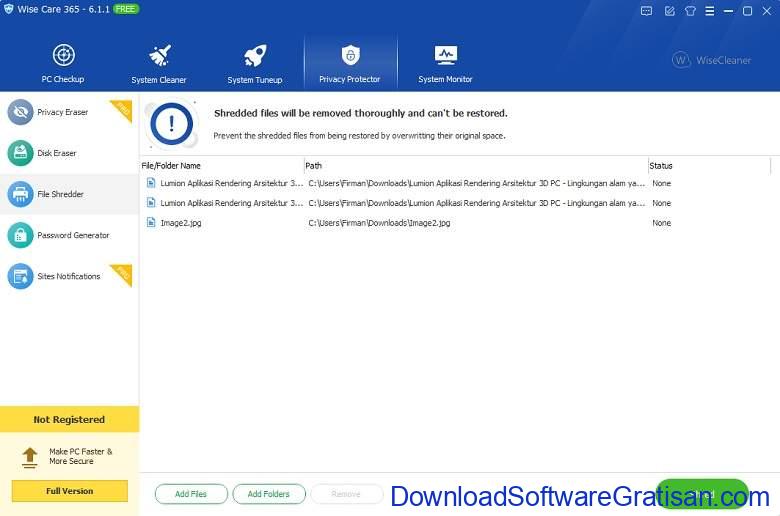Image resolution: width=780 pixels, height=516 pixels.
Task: Select the Privacy Protector tab
Action: (350, 64)
